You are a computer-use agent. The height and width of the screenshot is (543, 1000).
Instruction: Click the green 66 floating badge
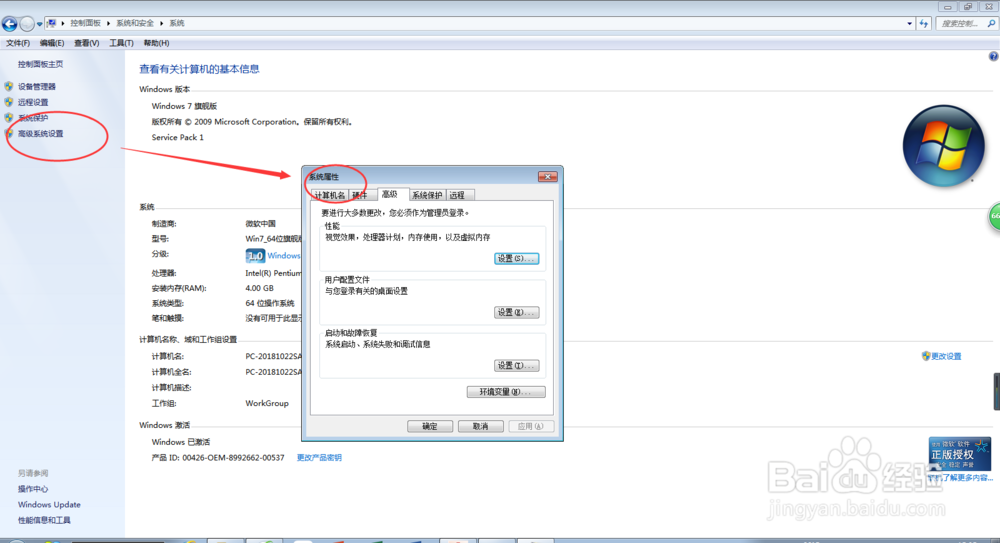tap(994, 216)
